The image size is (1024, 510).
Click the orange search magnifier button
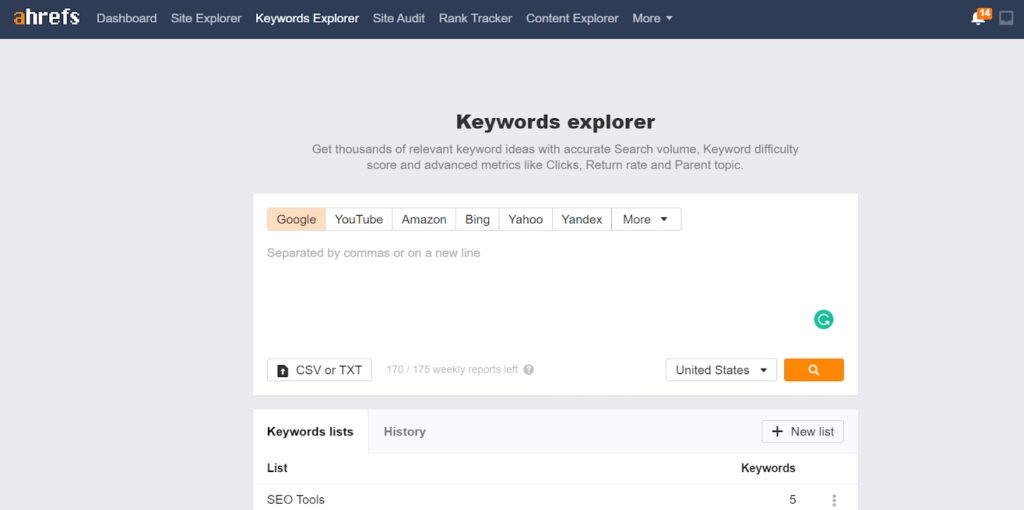pyautogui.click(x=814, y=370)
